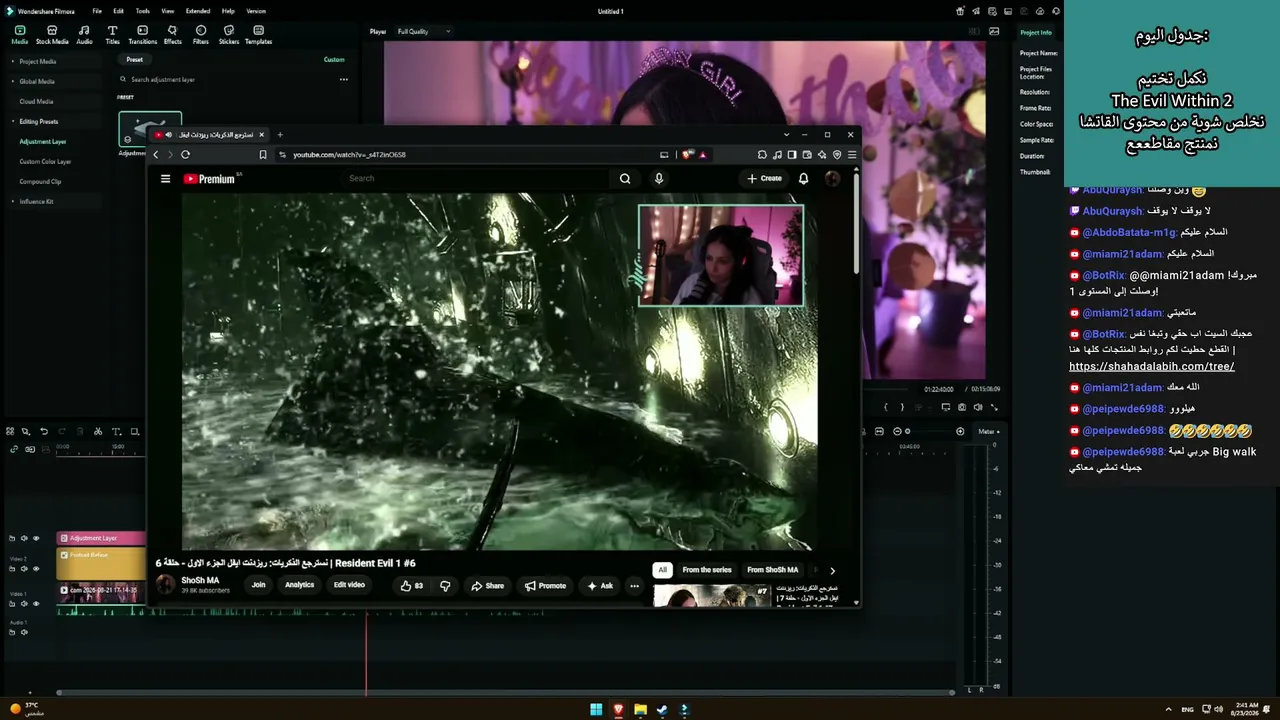Click the Join button under the video

click(x=258, y=585)
